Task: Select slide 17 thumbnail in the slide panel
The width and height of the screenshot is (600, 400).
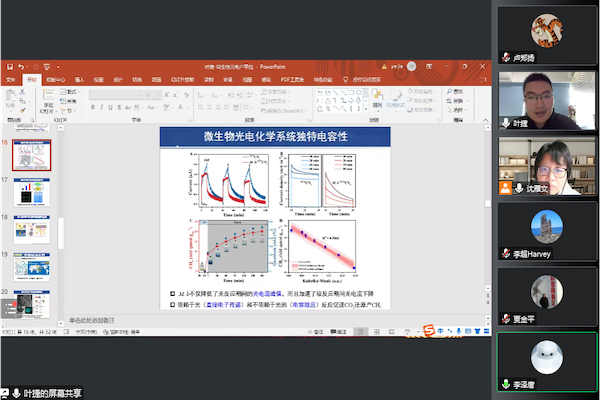Action: click(x=31, y=192)
